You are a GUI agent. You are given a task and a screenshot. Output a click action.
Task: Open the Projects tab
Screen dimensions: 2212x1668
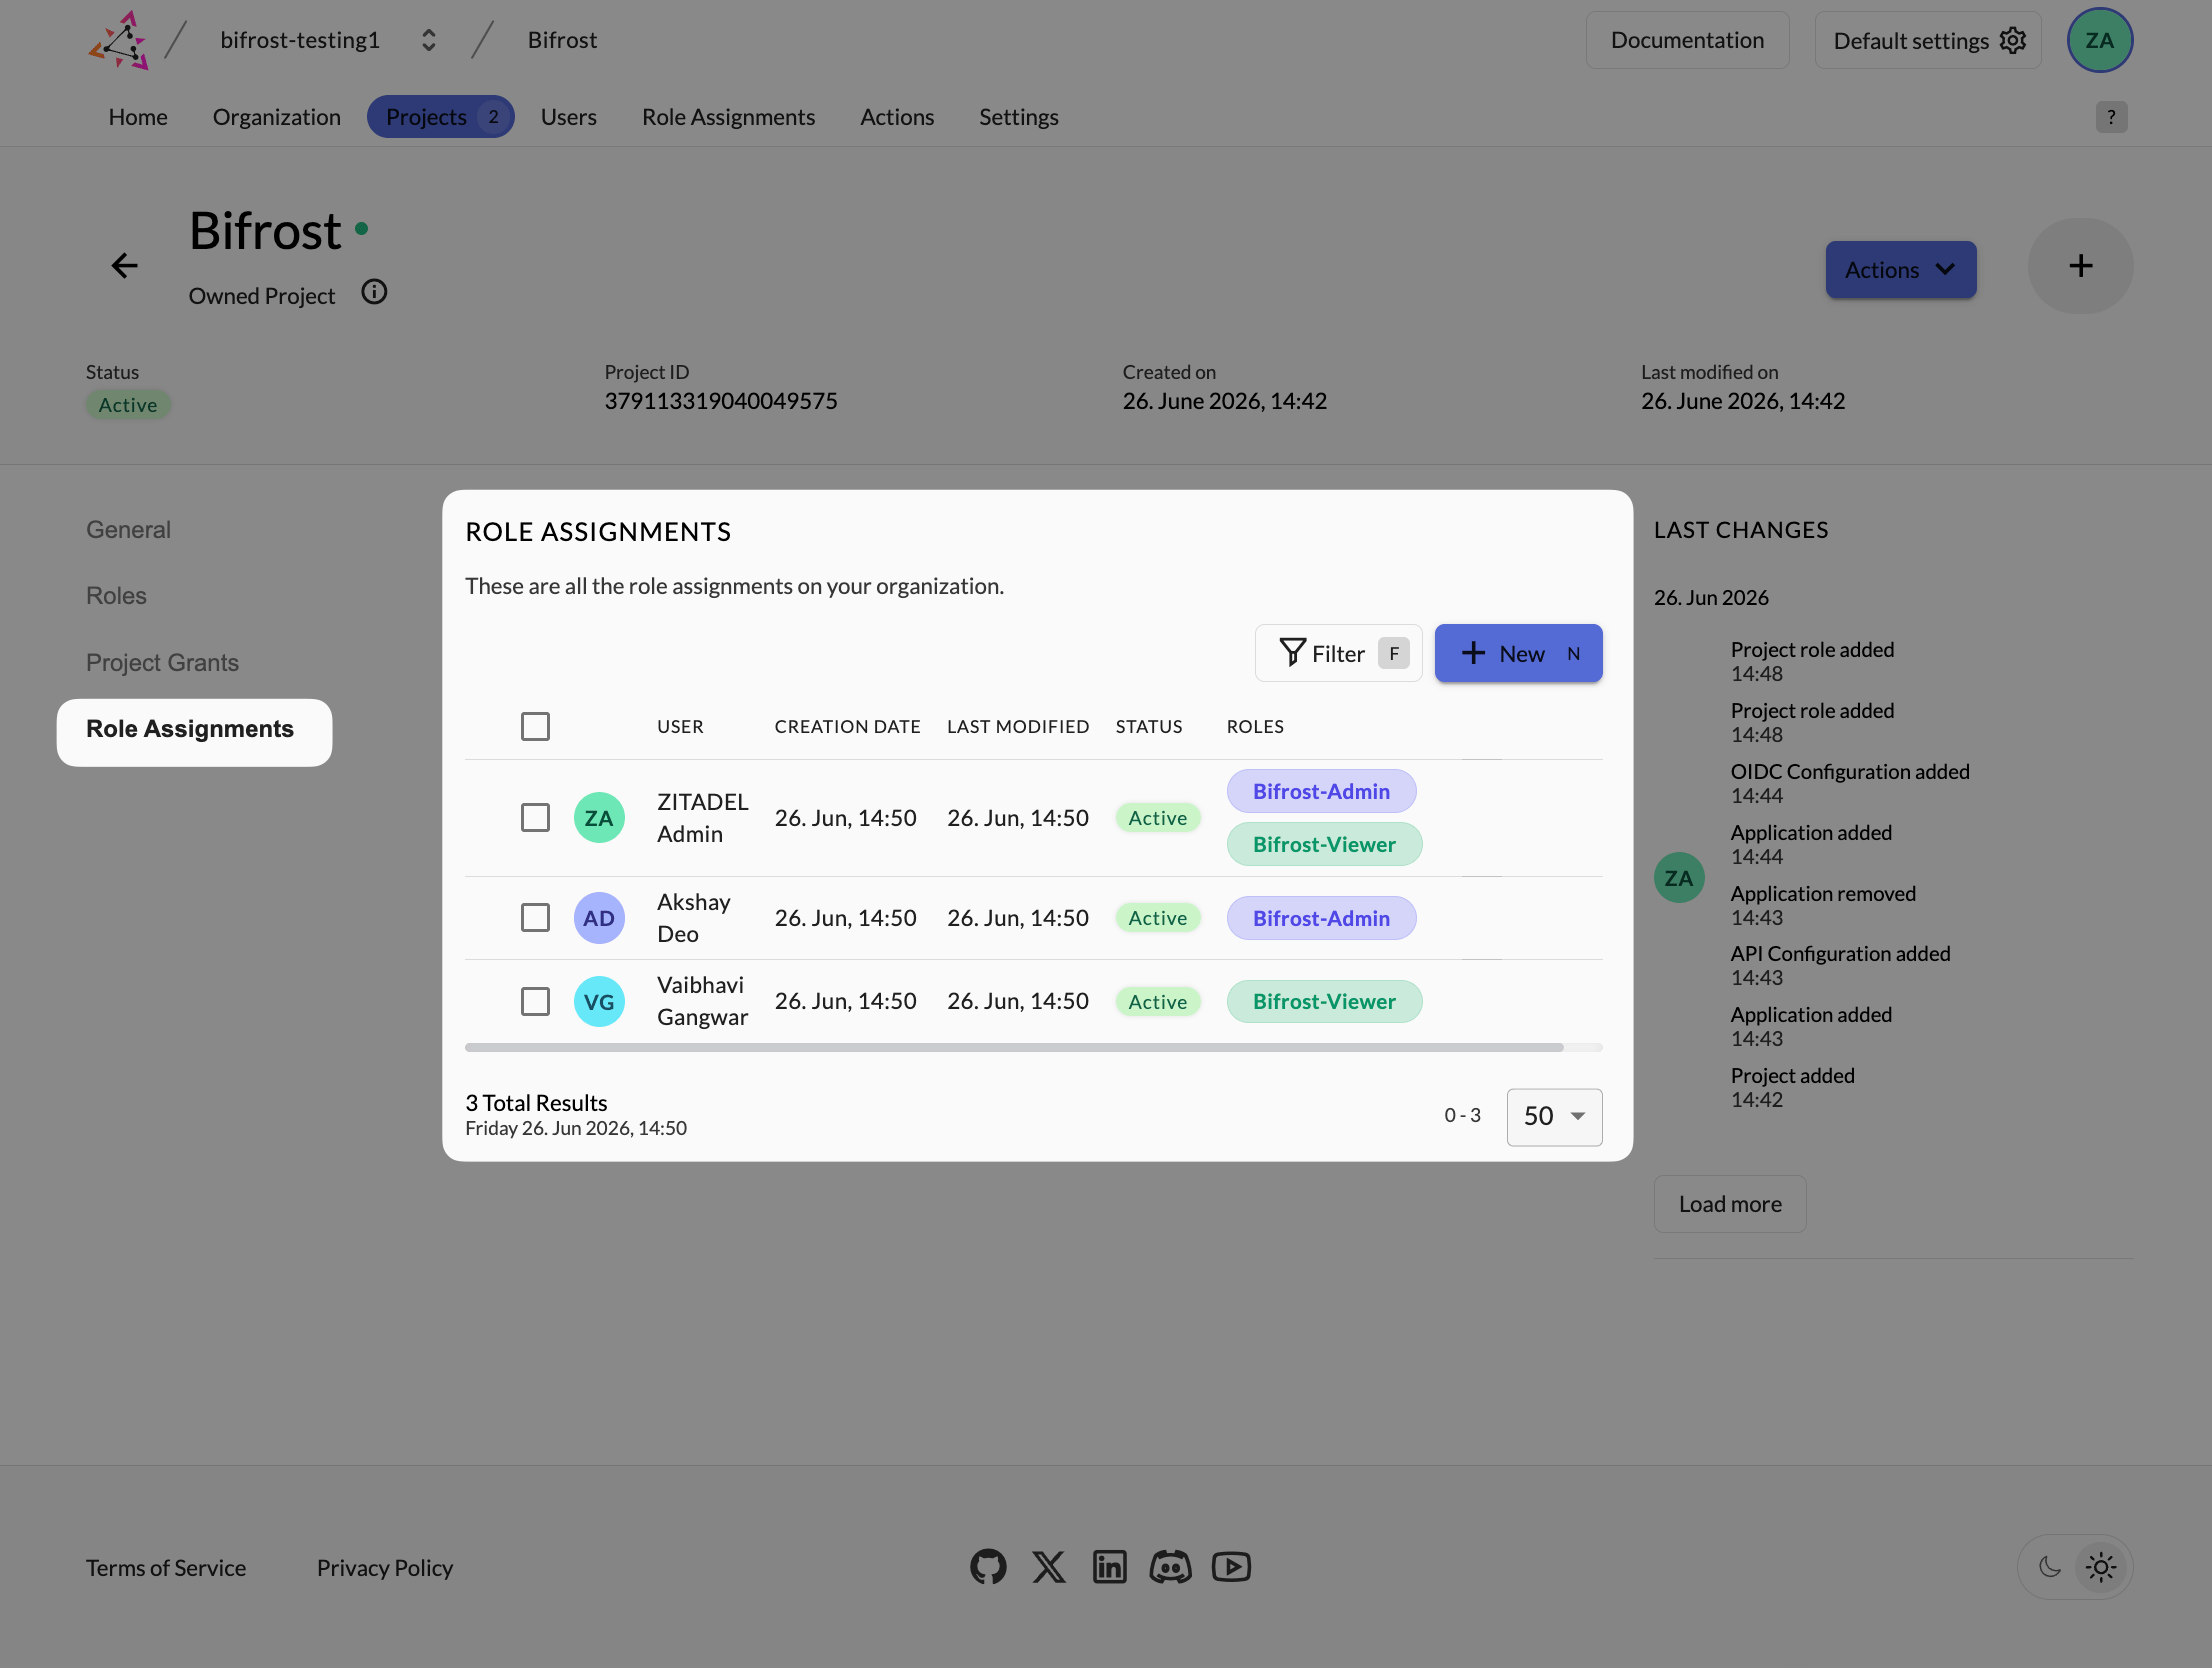(440, 117)
